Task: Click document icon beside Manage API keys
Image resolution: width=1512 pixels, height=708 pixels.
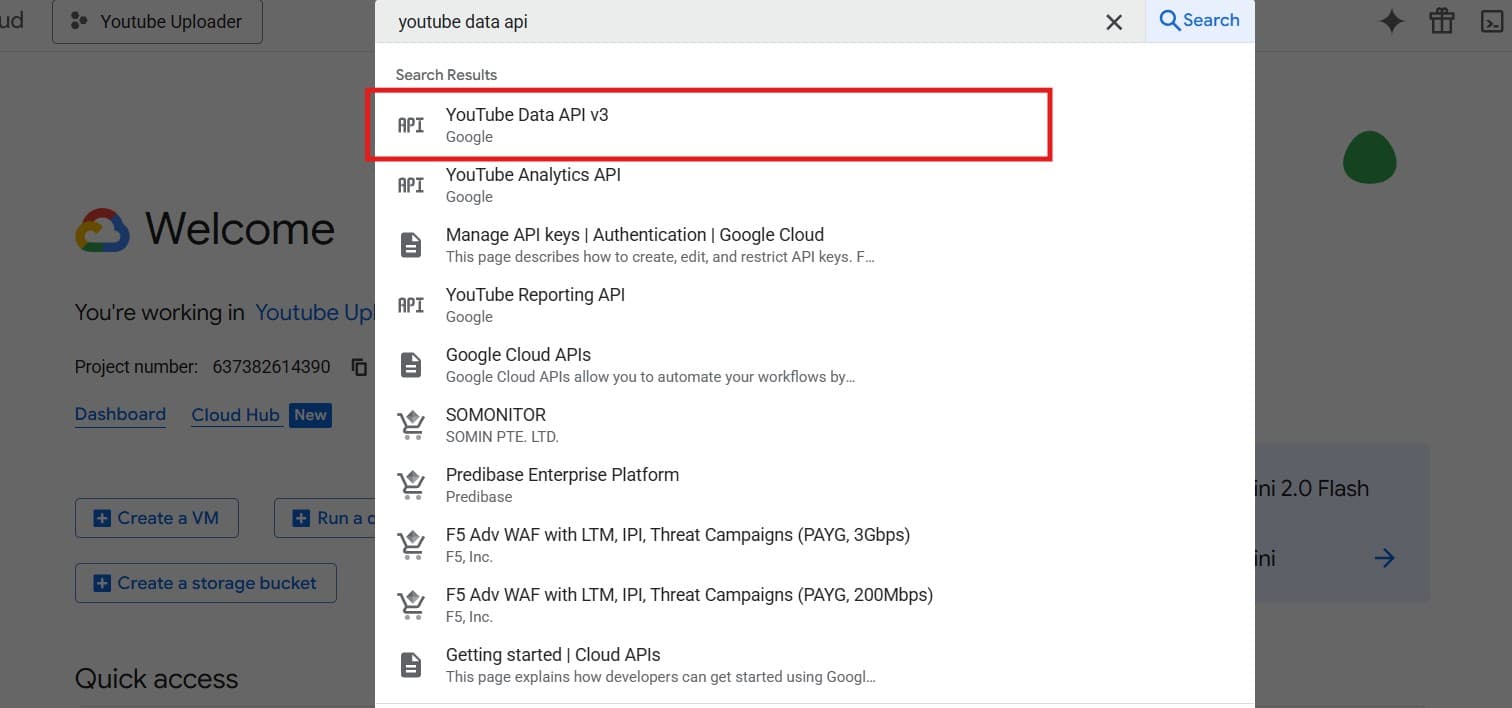Action: tap(411, 245)
